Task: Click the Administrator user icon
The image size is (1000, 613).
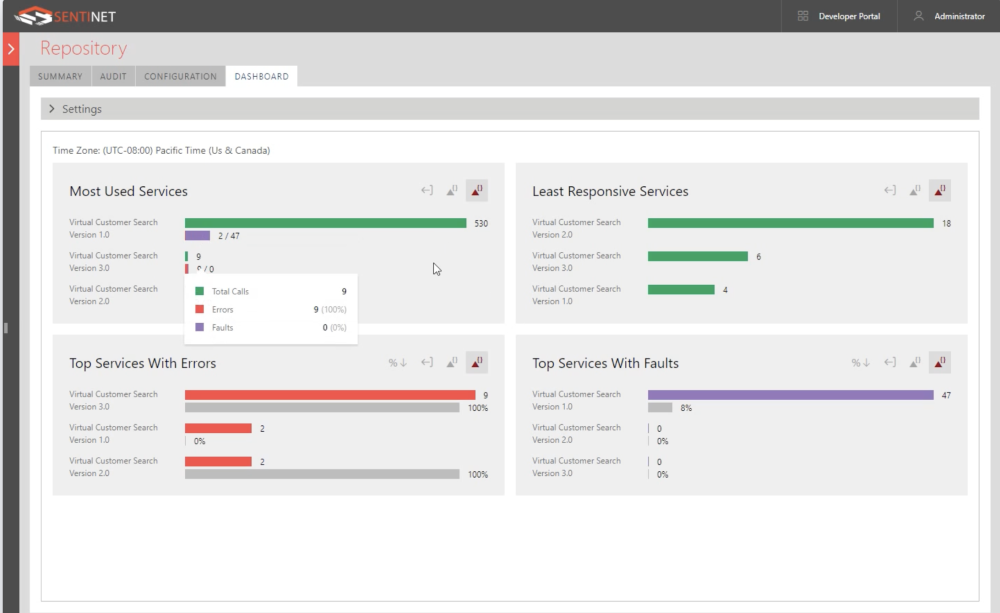Action: click(x=918, y=16)
